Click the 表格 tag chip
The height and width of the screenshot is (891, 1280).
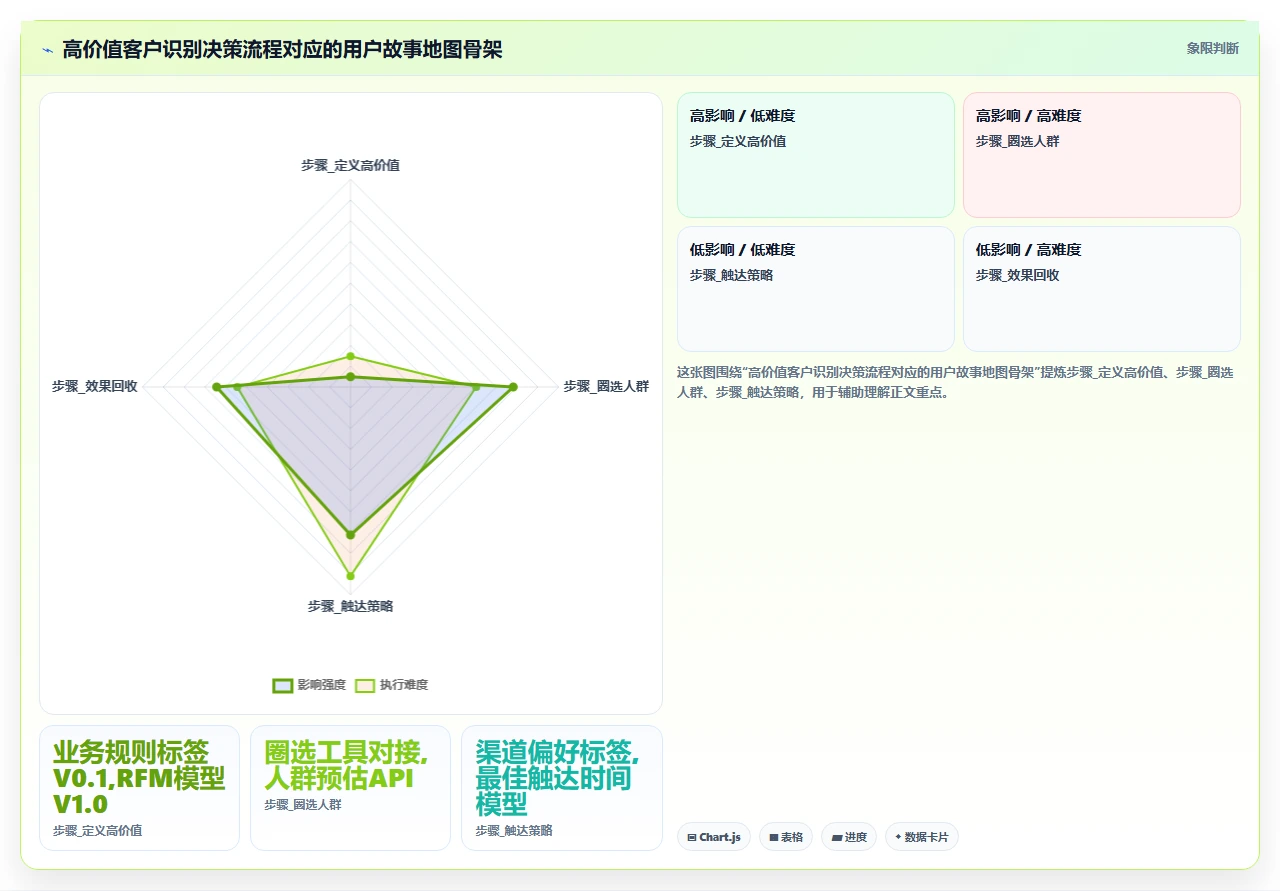786,837
